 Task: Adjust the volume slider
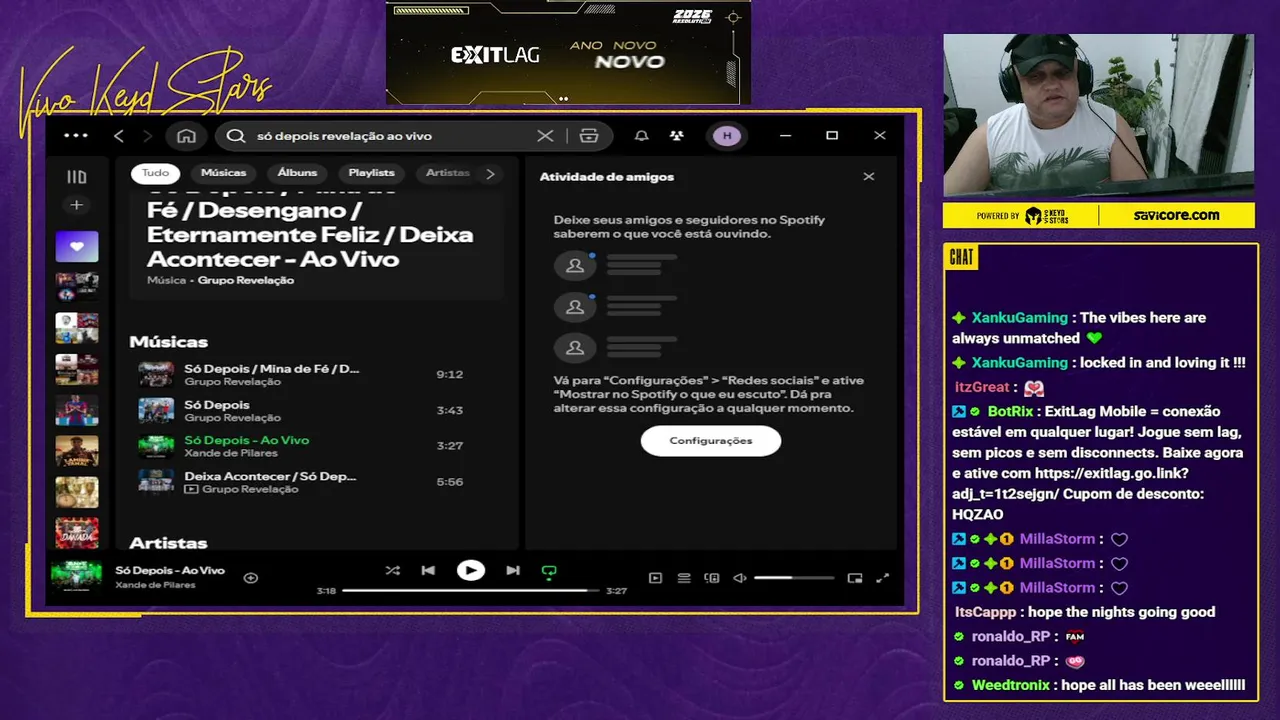[794, 578]
